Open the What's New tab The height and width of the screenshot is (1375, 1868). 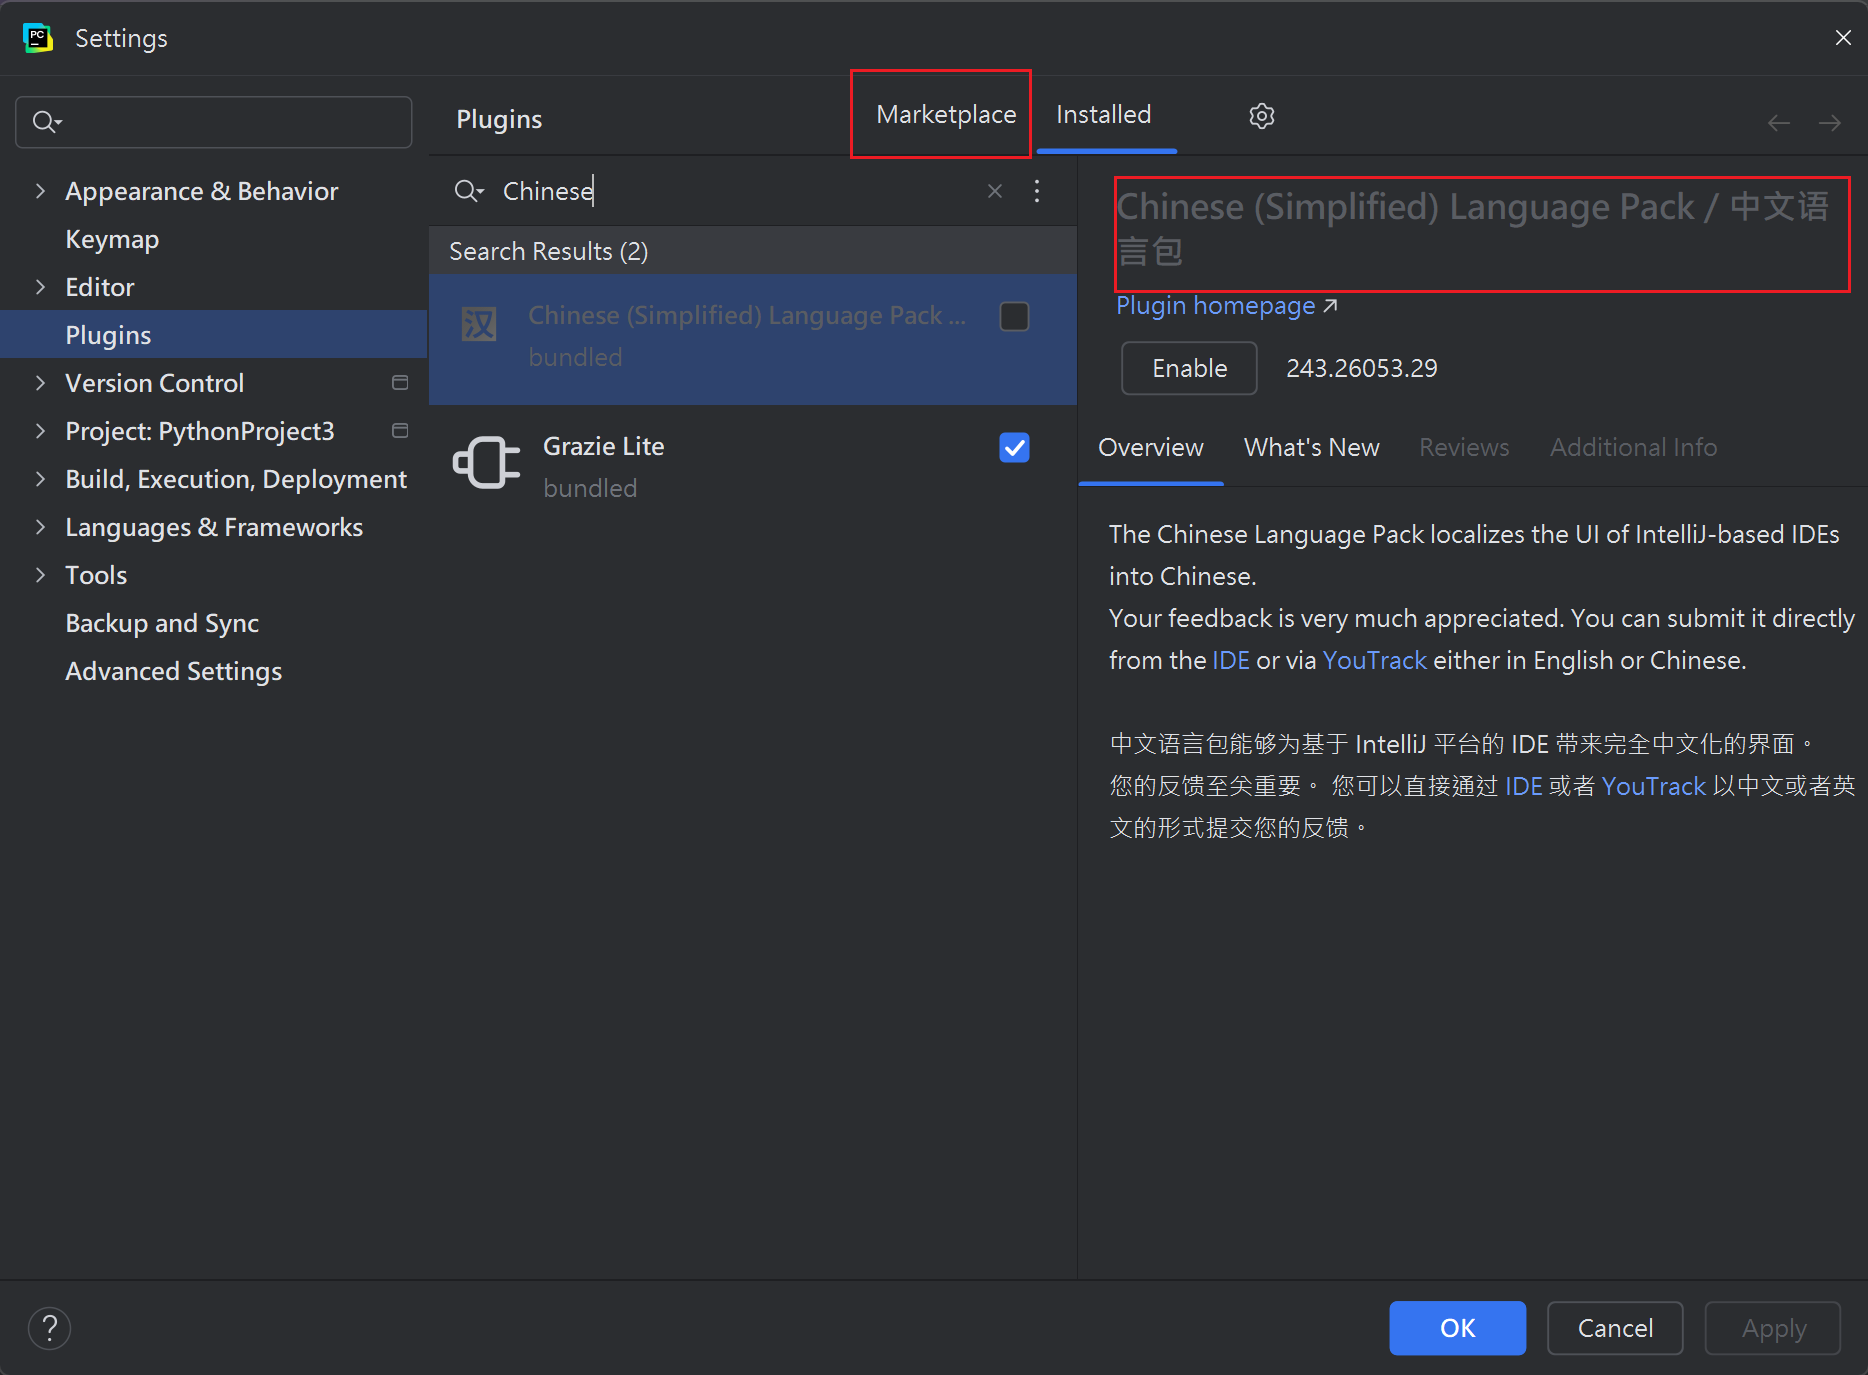coord(1312,448)
